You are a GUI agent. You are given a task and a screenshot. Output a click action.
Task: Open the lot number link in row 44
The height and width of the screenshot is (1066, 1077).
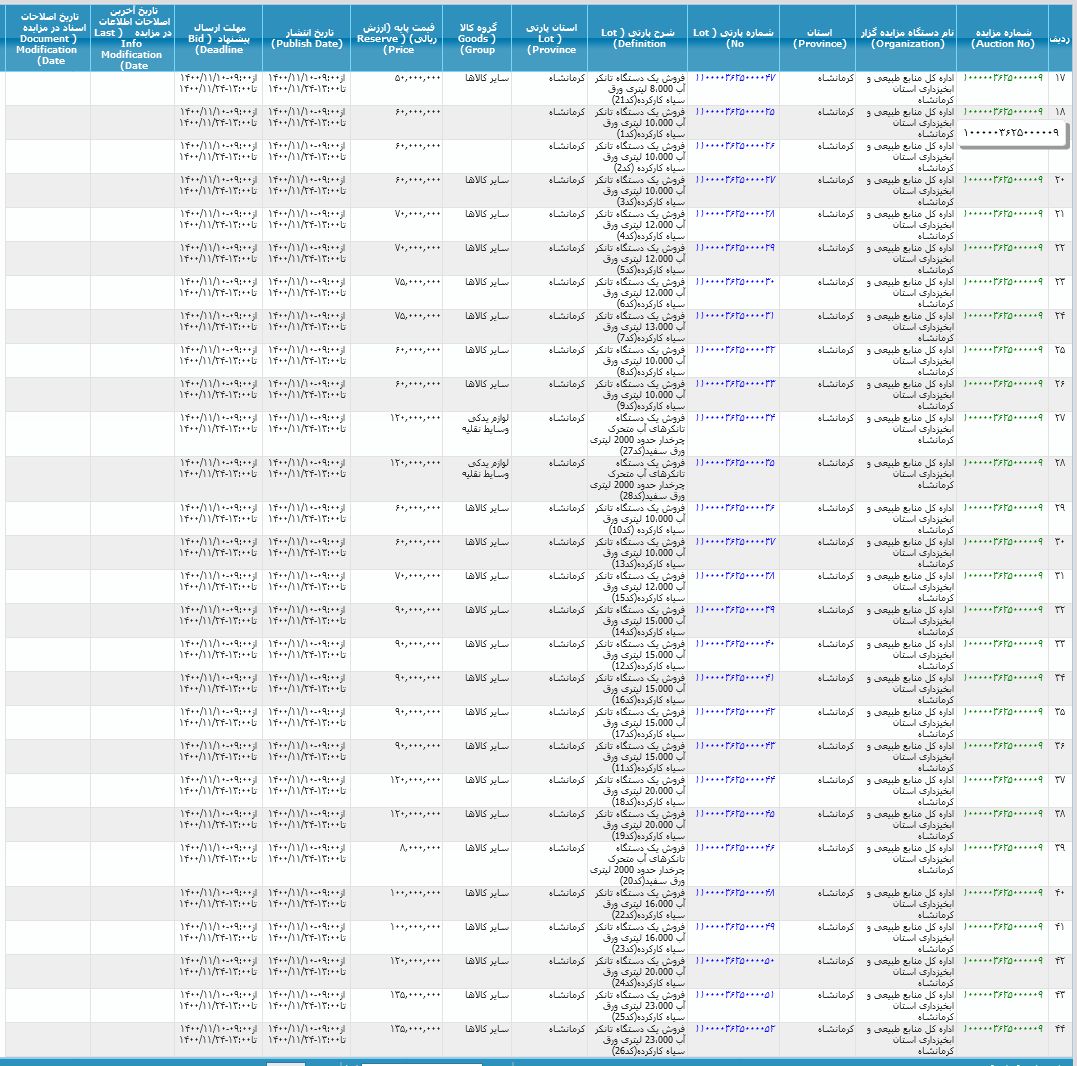coord(735,1029)
